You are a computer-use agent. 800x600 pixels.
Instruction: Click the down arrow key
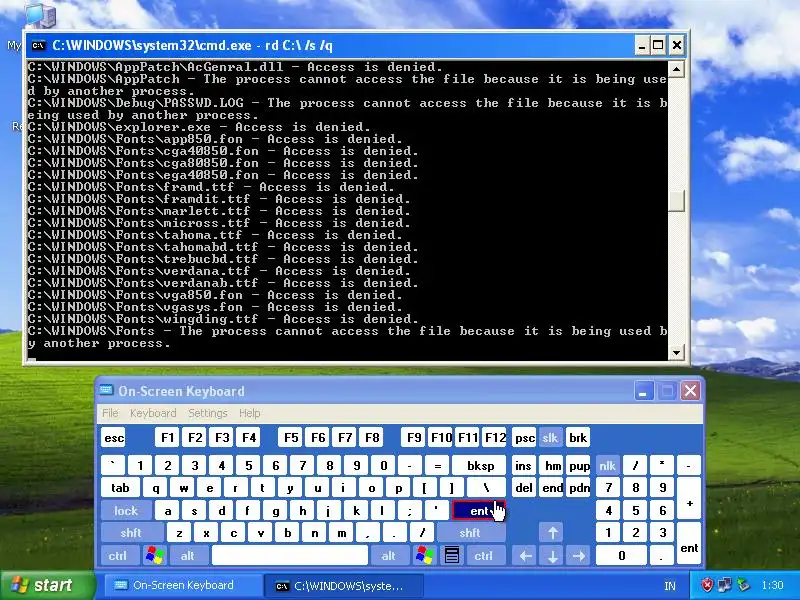[x=553, y=555]
